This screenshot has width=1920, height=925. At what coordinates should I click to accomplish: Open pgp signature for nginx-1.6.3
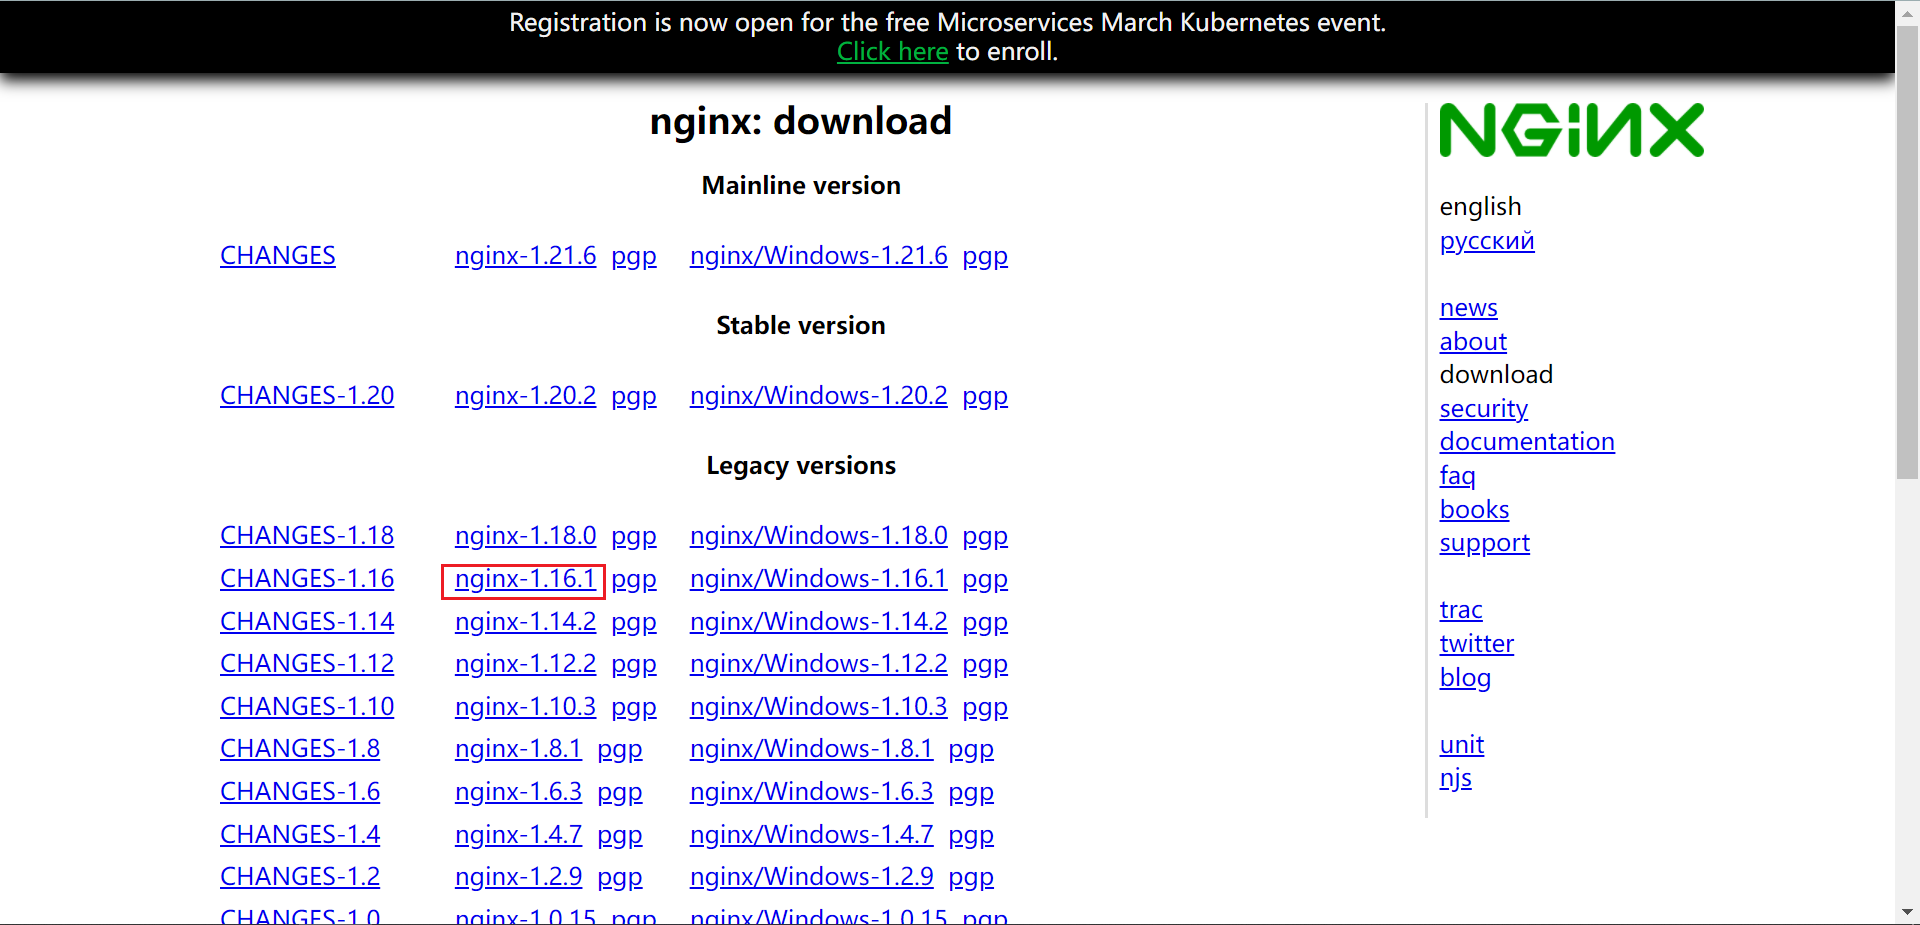tap(620, 792)
